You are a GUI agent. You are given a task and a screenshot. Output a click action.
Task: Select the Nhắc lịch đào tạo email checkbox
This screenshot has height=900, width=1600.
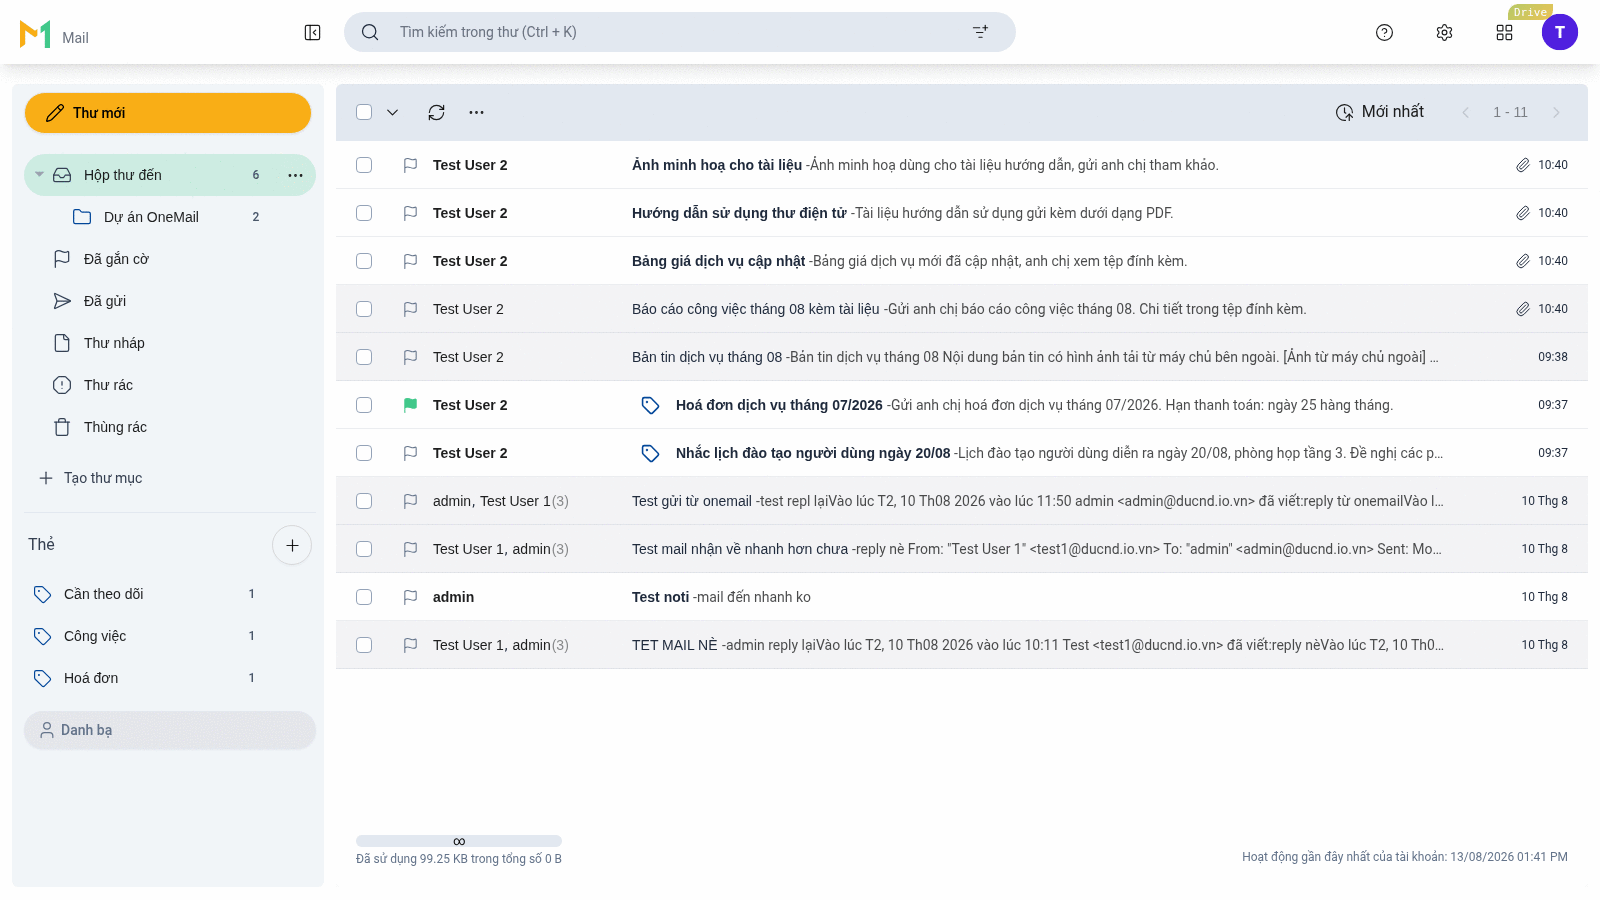tap(364, 453)
